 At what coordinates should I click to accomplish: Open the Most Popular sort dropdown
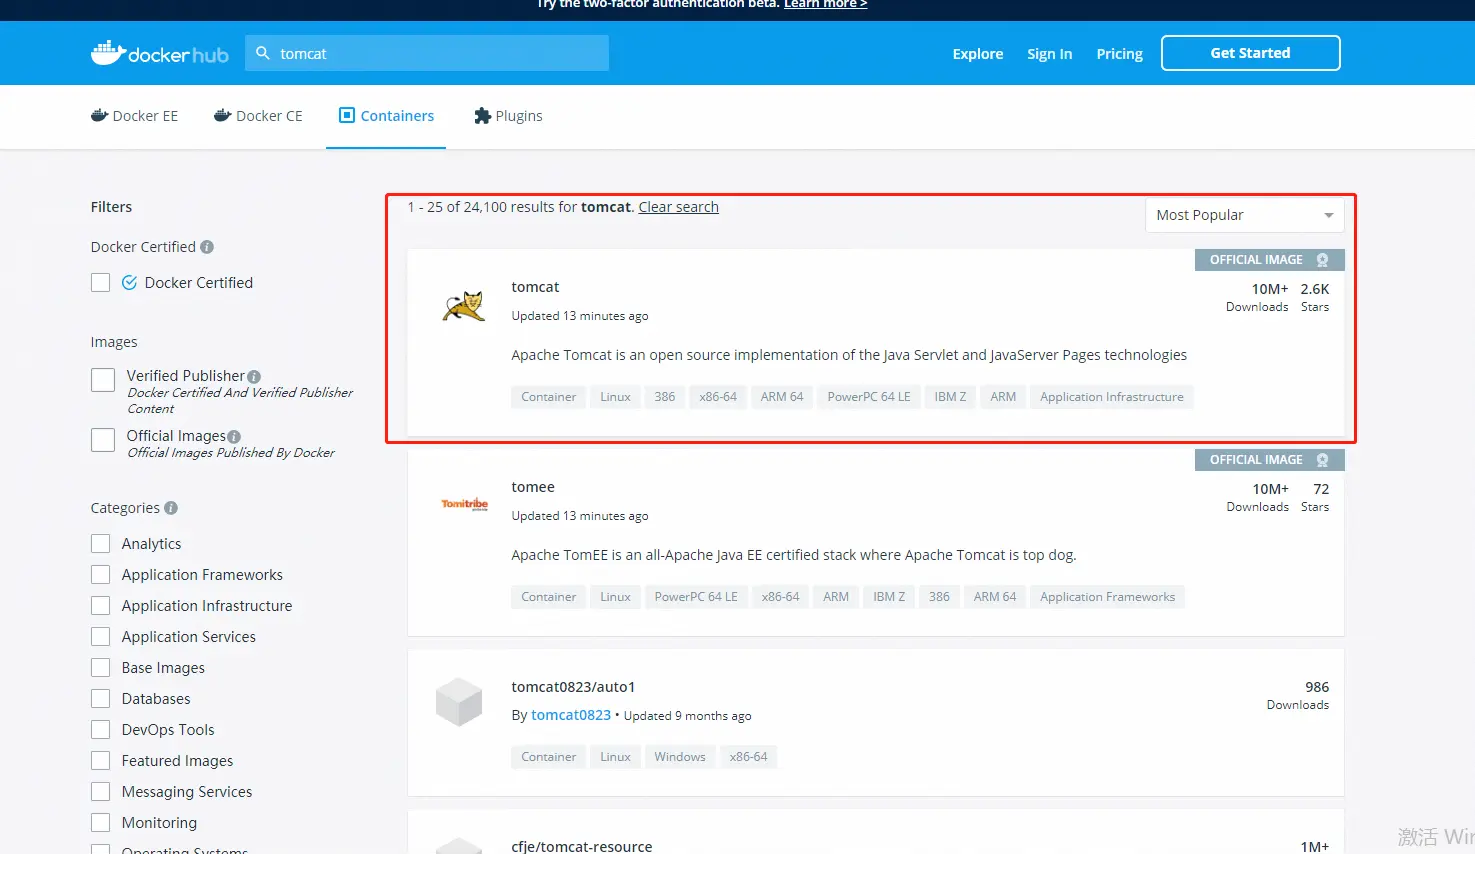[1244, 215]
